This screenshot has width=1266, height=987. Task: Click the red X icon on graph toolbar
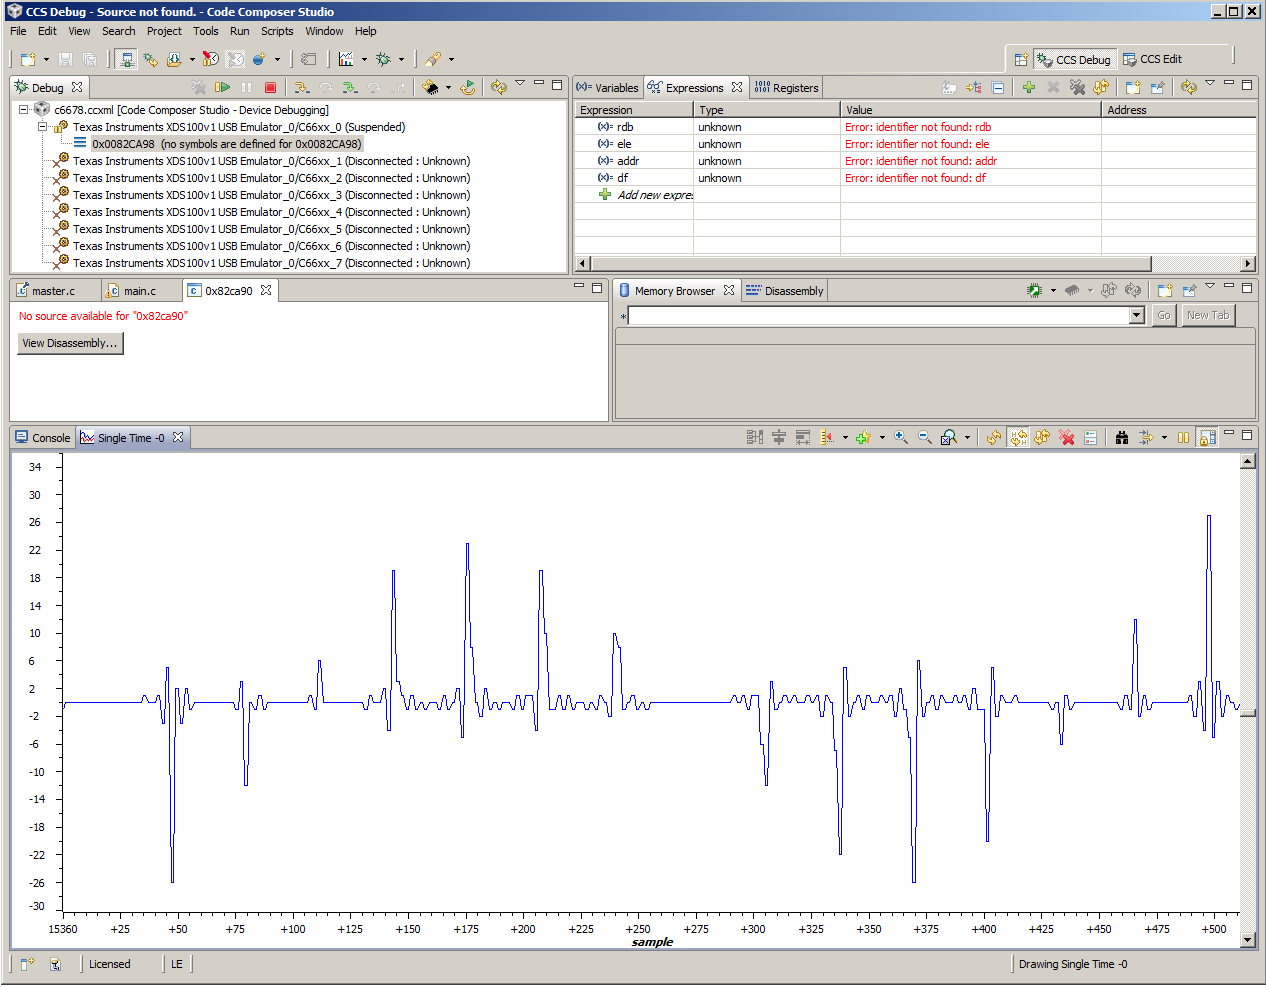(x=1067, y=438)
